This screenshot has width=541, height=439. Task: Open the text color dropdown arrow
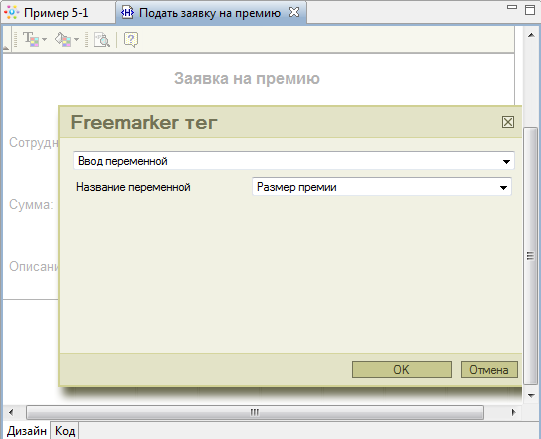coord(45,40)
